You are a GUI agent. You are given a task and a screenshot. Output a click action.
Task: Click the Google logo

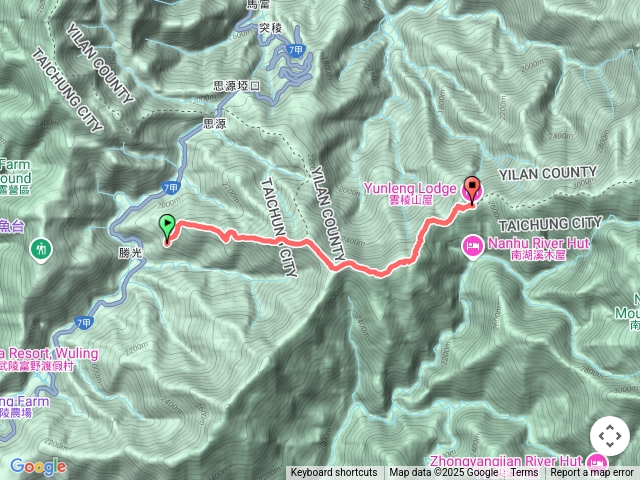38,466
